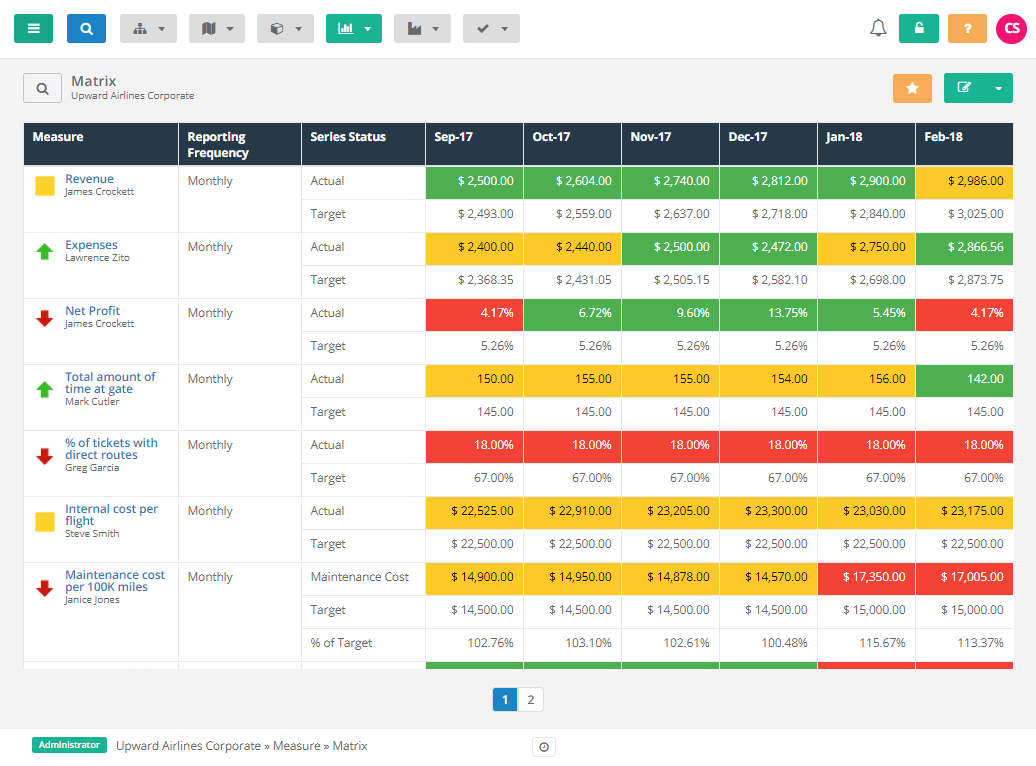1036x766 pixels.
Task: Click the red down arrow beside Net Profit
Action: click(42, 318)
